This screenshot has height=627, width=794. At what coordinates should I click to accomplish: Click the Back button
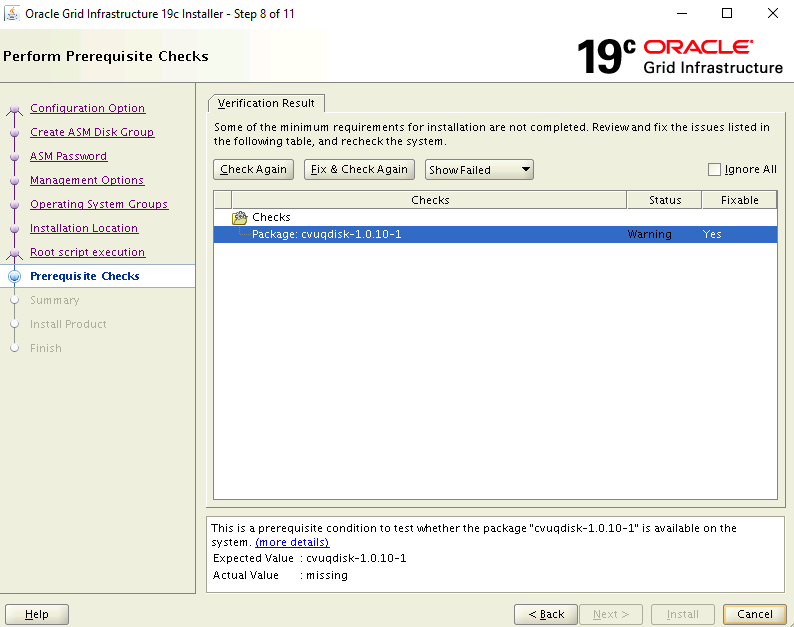click(546, 614)
